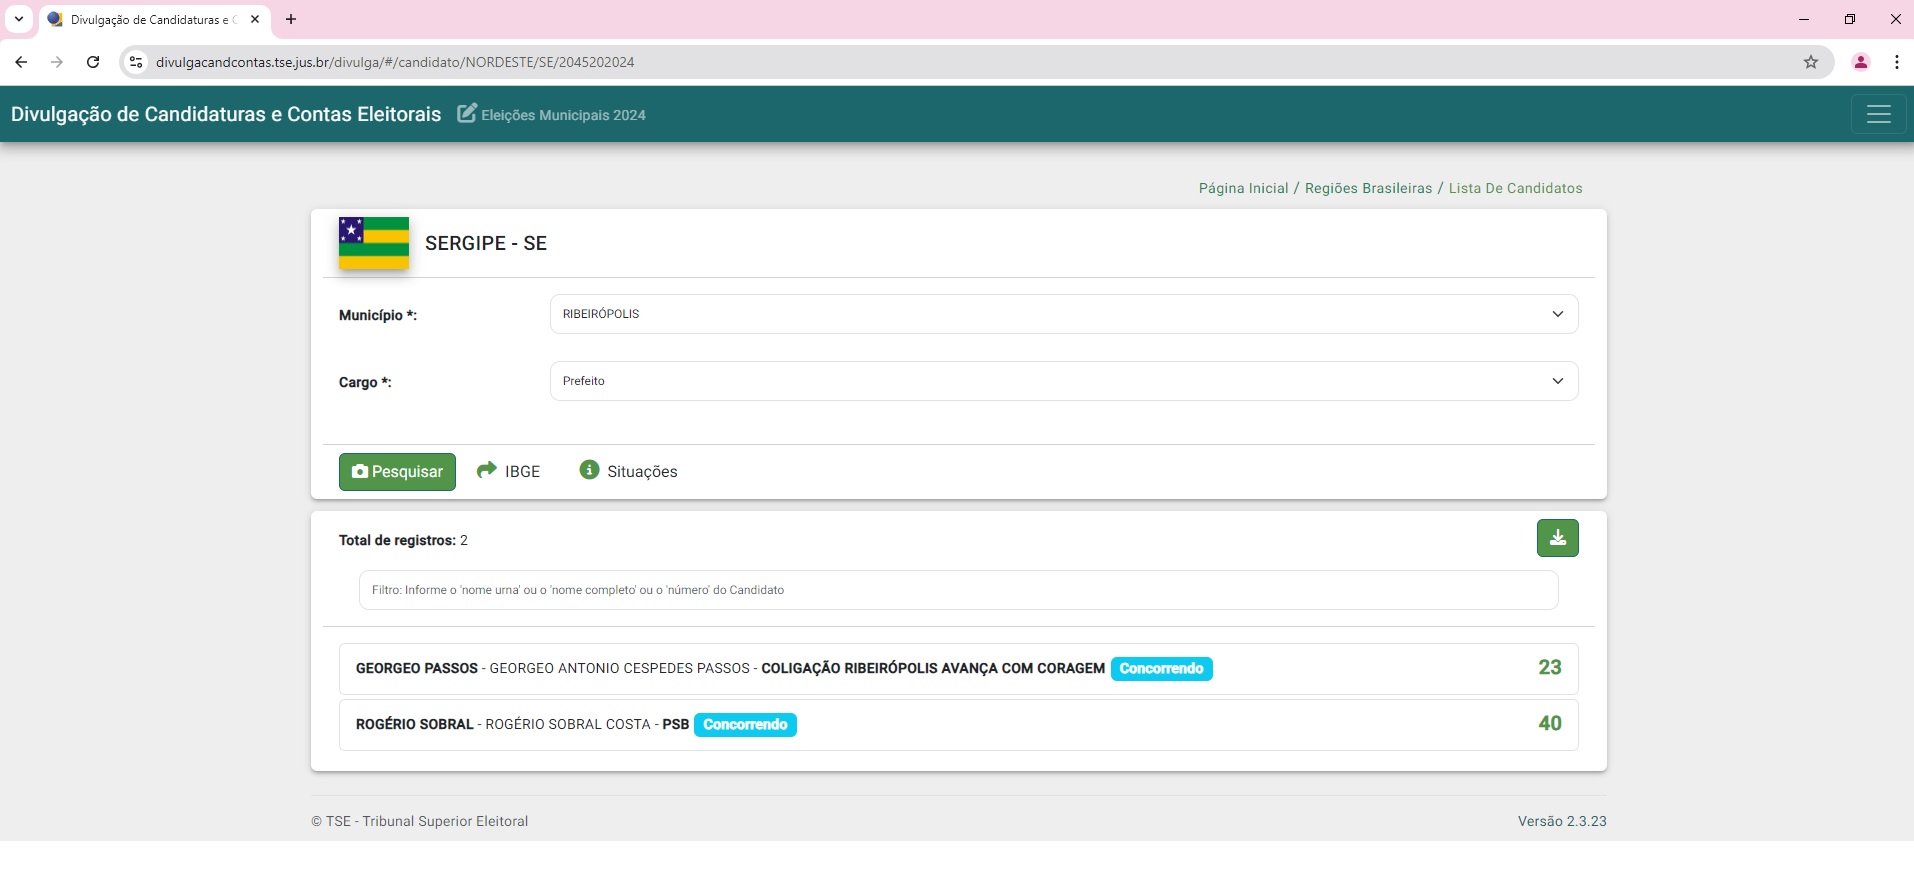The width and height of the screenshot is (1914, 876).
Task: Click the edit icon beside Eleições Municipais
Action: [x=467, y=113]
